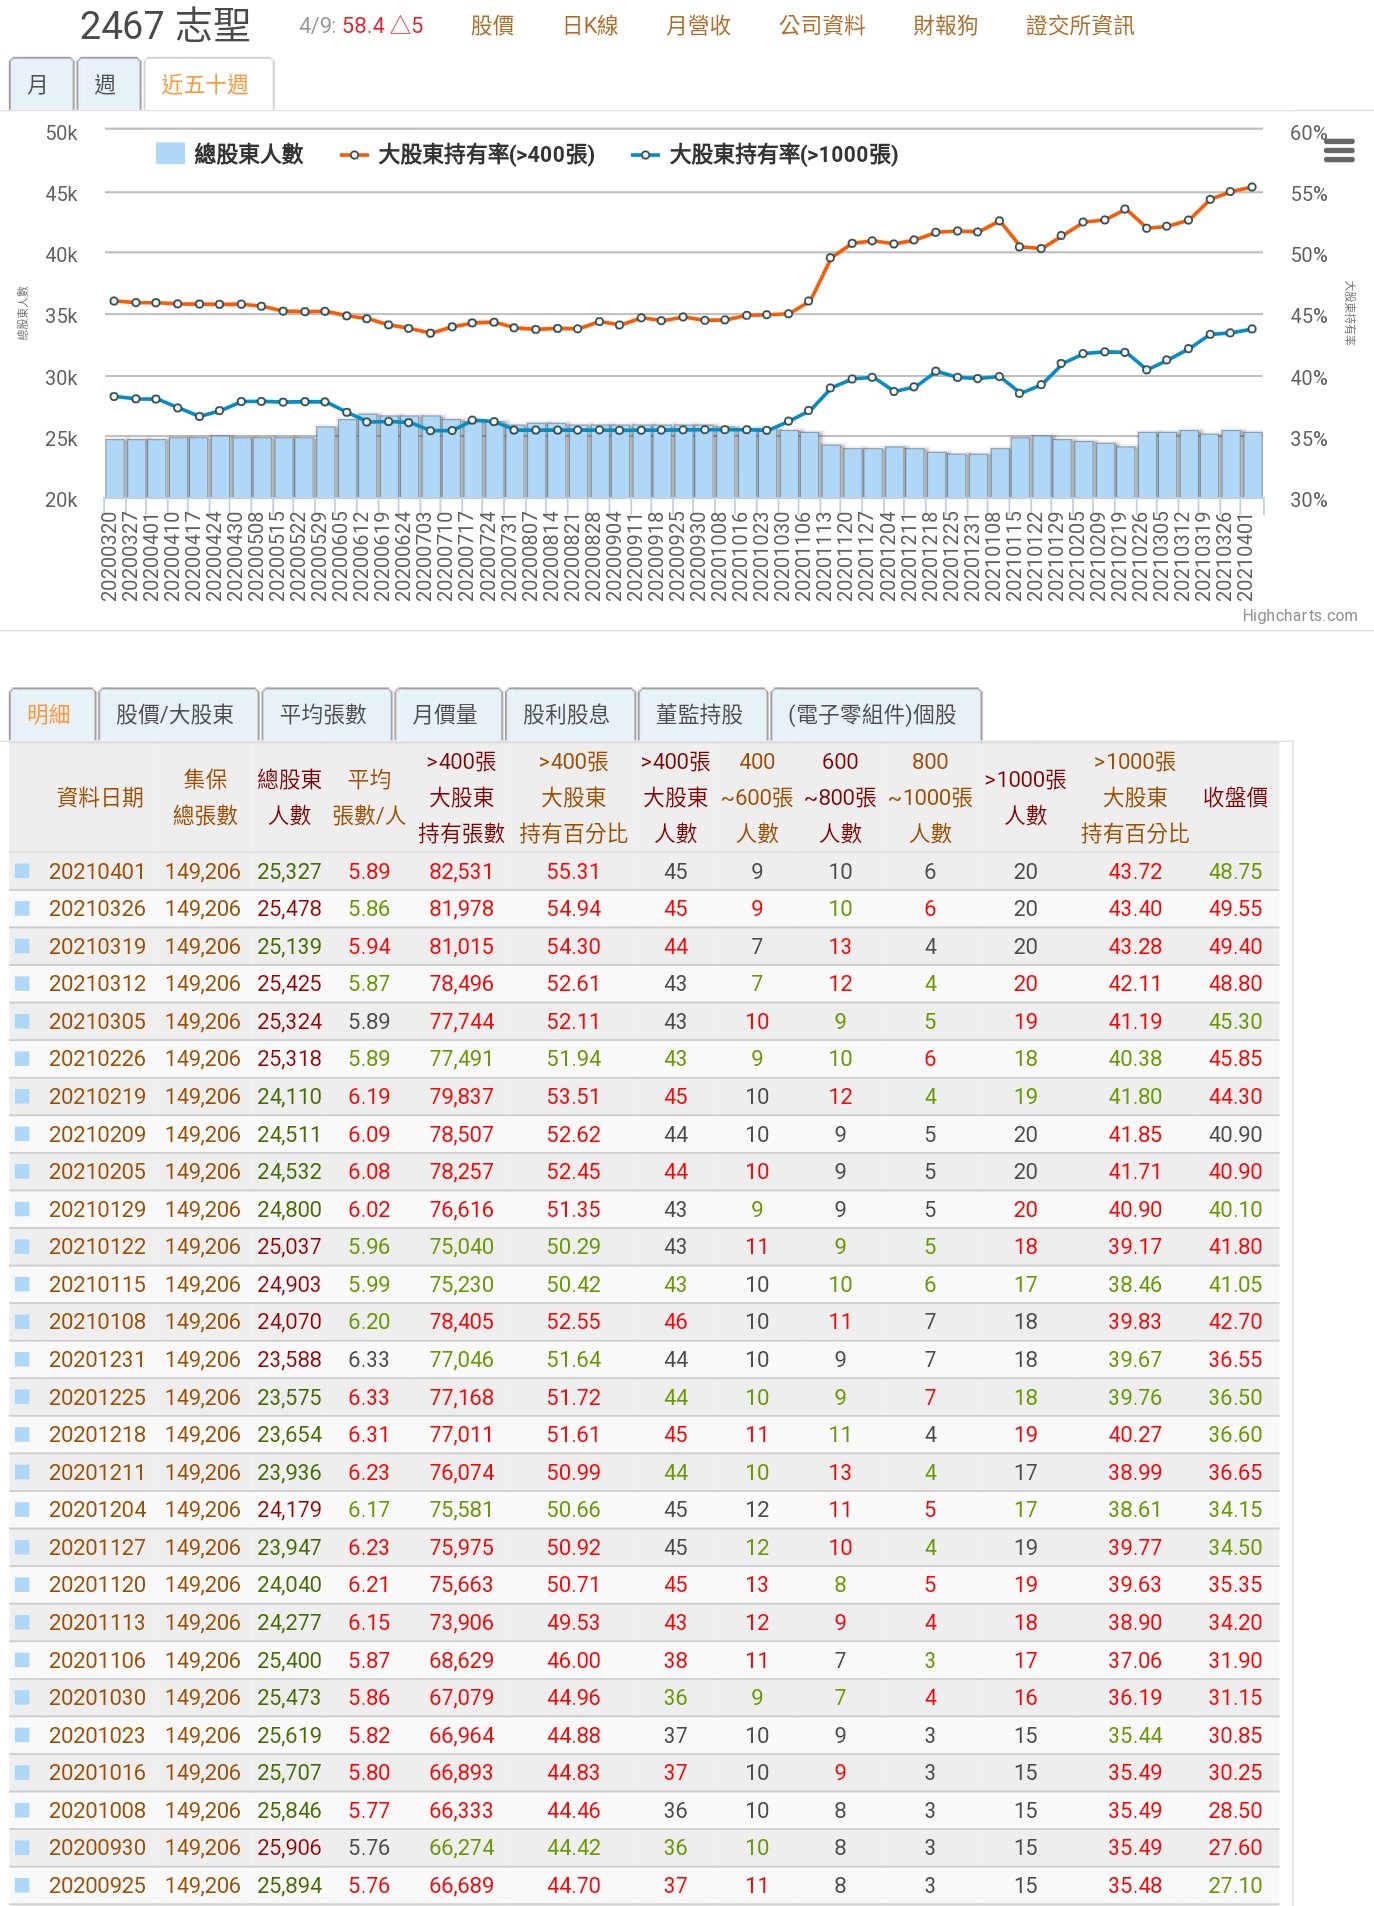Open the 董監持股 tab
Screen dimensions: 1374x1906
(699, 714)
